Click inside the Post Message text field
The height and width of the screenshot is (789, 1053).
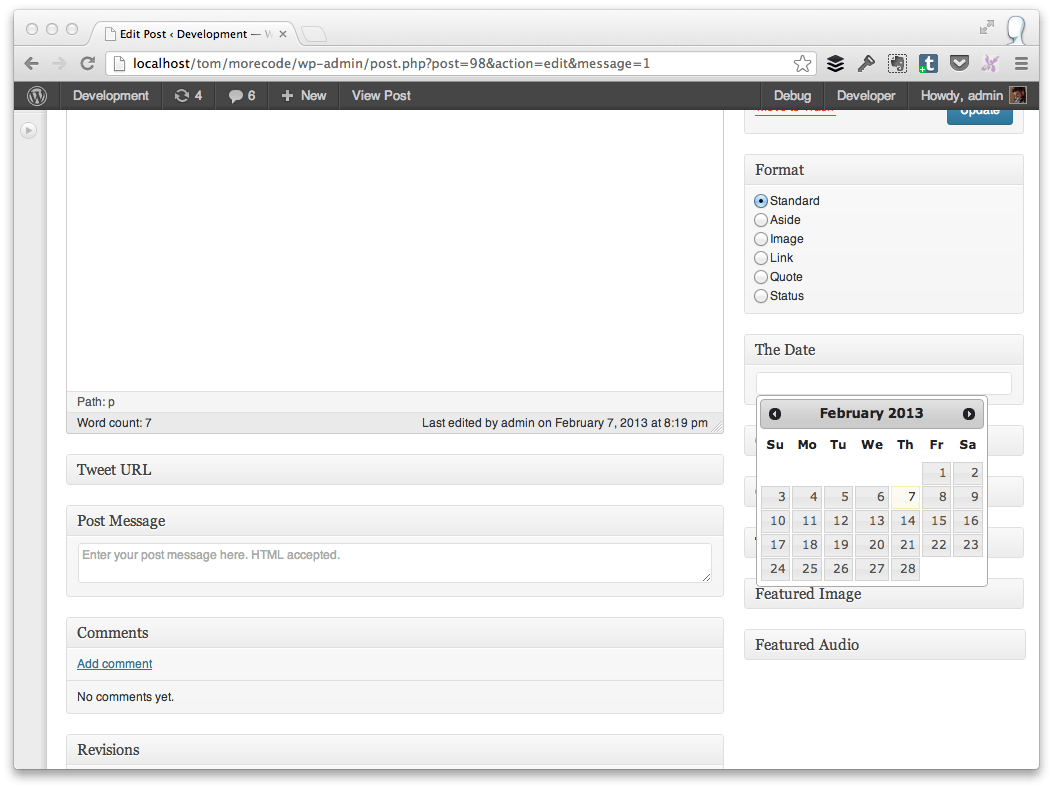[x=394, y=562]
